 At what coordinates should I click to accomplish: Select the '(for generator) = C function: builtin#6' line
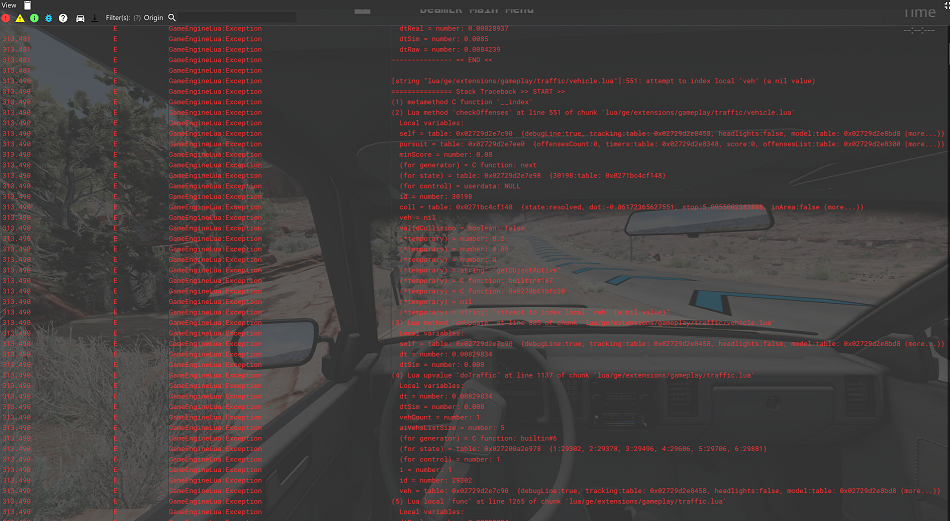[x=478, y=439]
